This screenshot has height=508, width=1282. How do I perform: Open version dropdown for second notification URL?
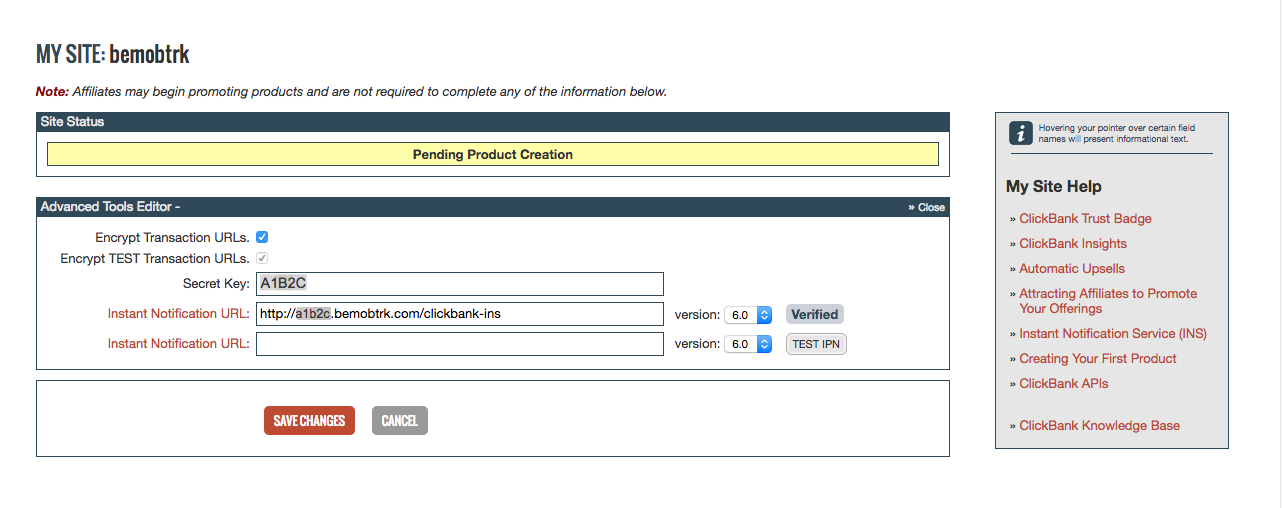(748, 343)
